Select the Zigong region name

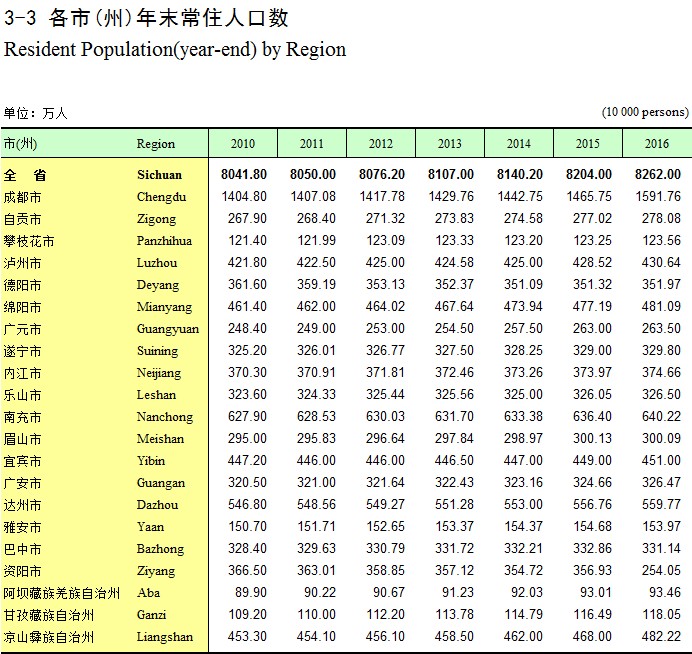(x=156, y=219)
